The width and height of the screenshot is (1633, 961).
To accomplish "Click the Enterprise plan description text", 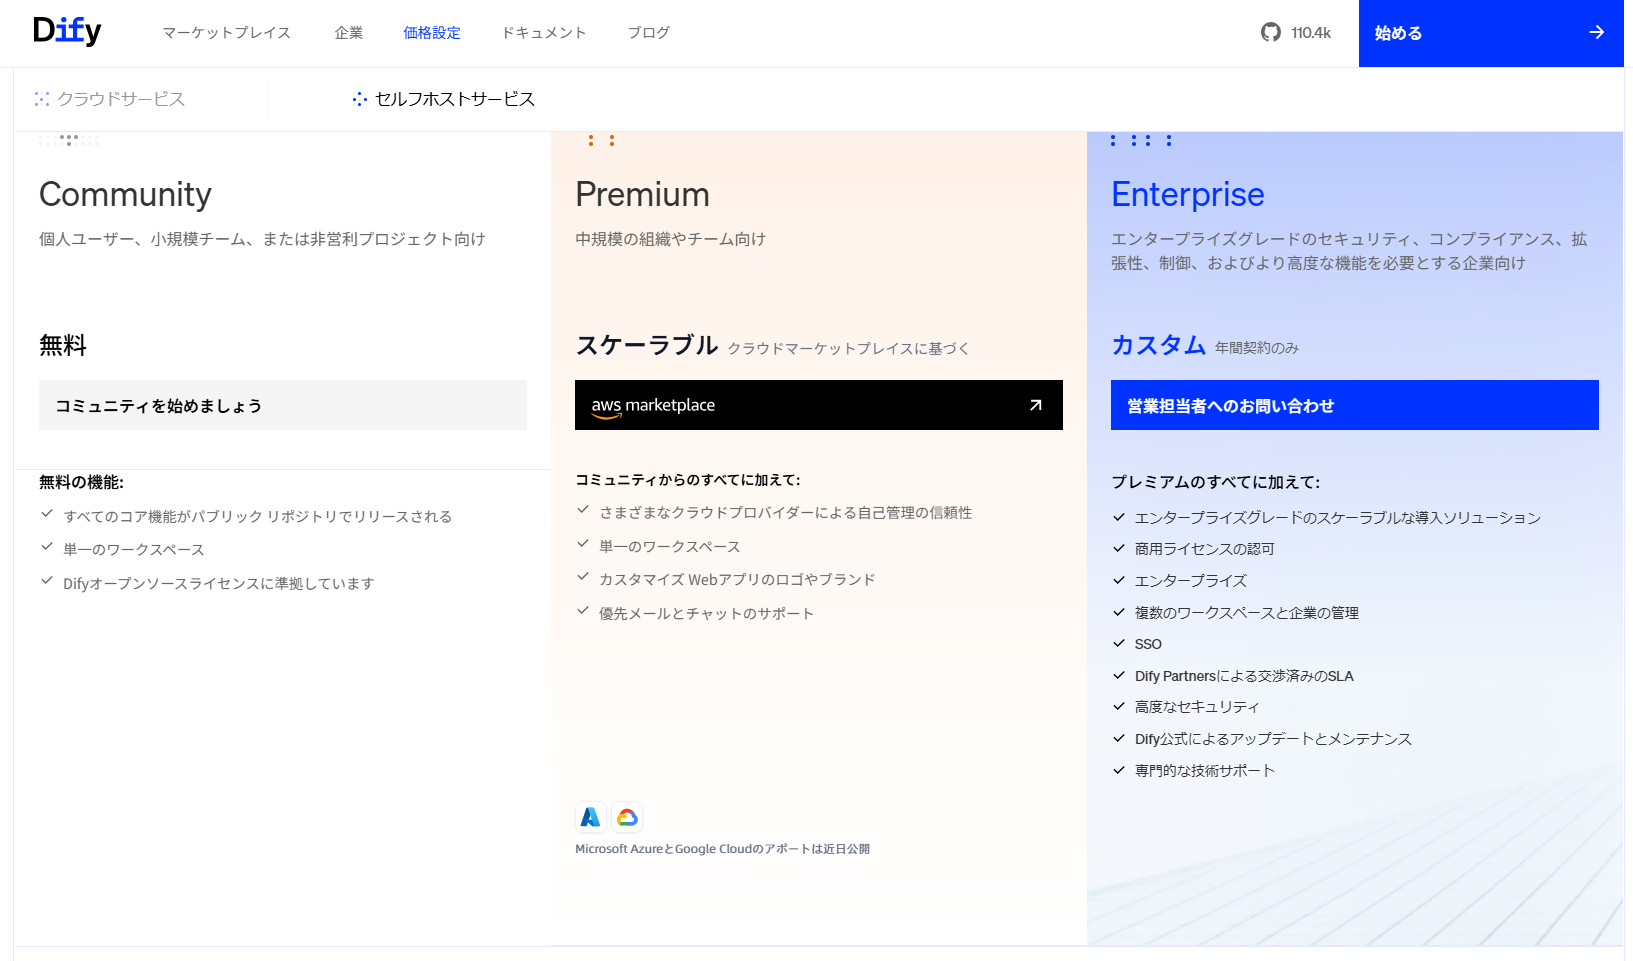I will point(1349,251).
